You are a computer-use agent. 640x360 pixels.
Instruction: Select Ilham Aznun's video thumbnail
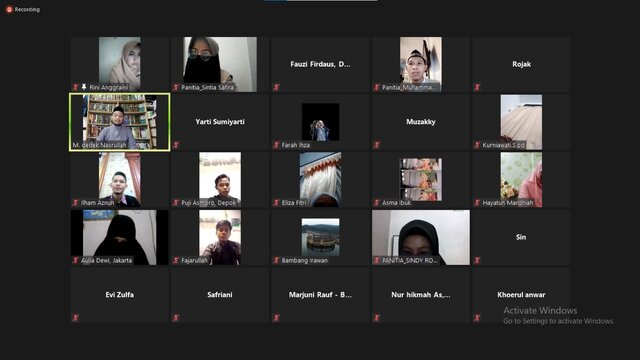coord(120,180)
